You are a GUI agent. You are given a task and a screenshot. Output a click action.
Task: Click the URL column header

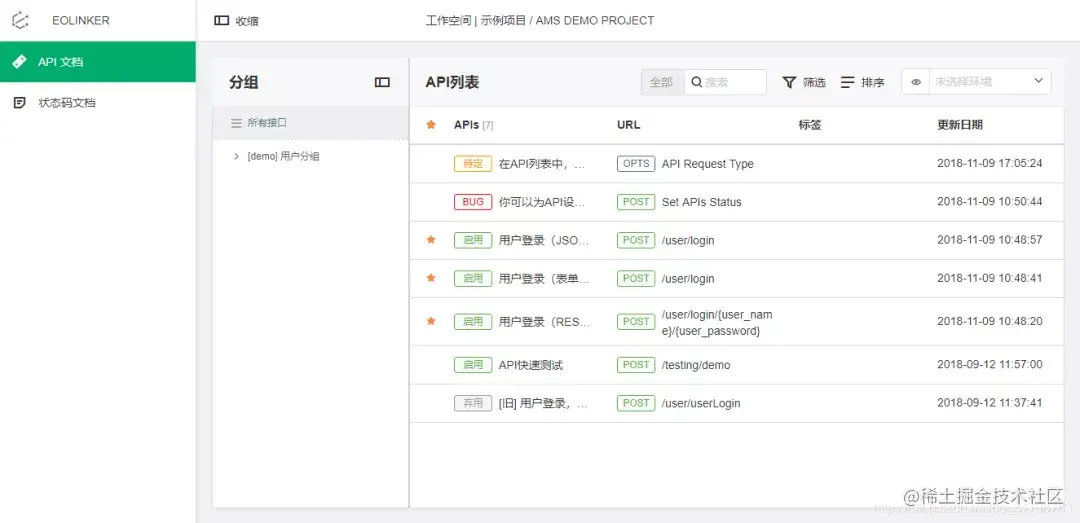[x=628, y=125]
